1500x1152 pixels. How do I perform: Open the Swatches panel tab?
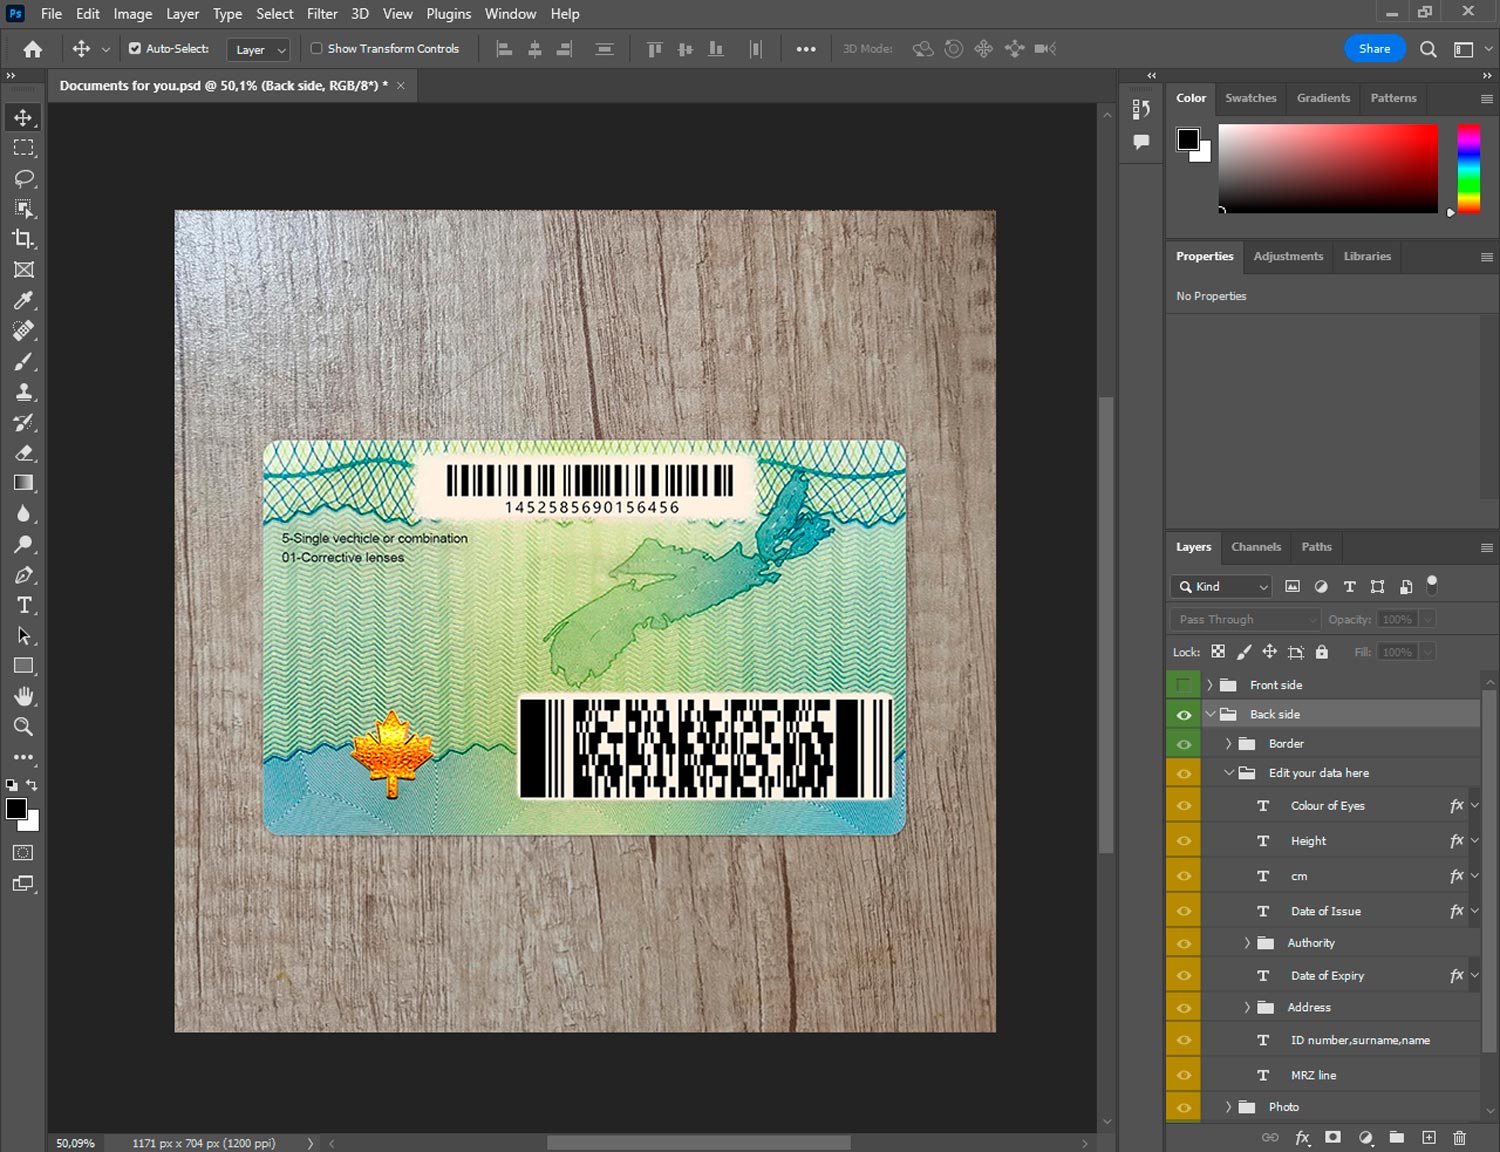[x=1250, y=98]
